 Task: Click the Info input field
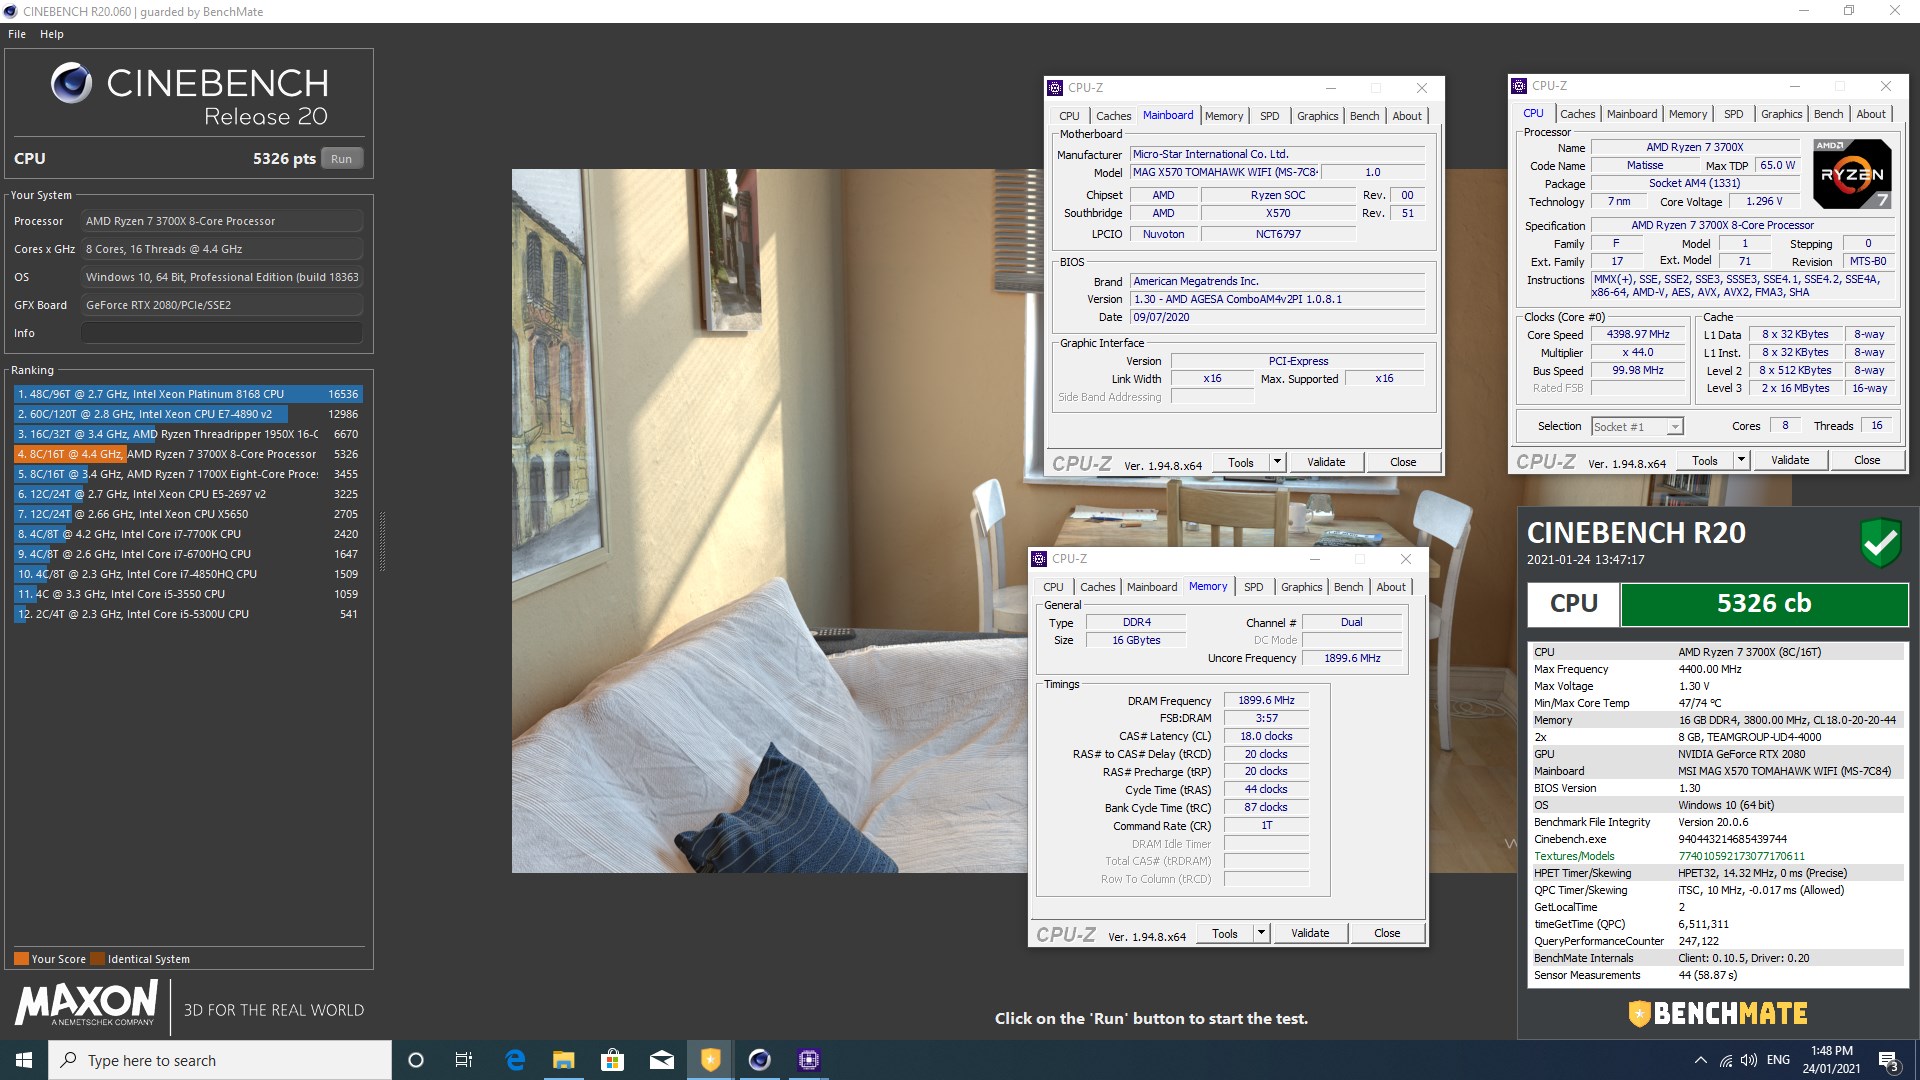[x=222, y=333]
